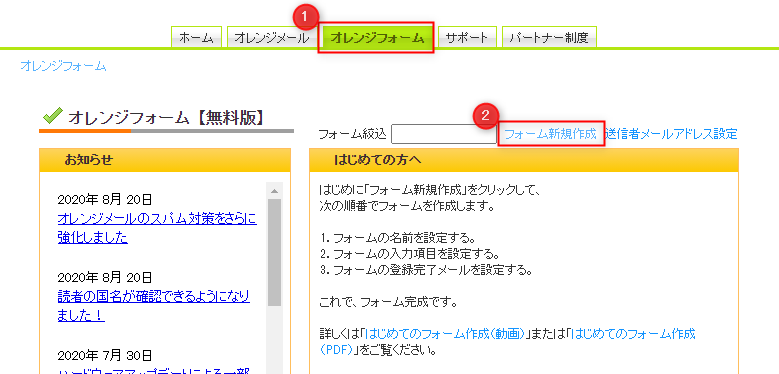The image size is (779, 374).
Task: Click the text 2. フォームの入力項目を設定する。
Action: point(409,254)
